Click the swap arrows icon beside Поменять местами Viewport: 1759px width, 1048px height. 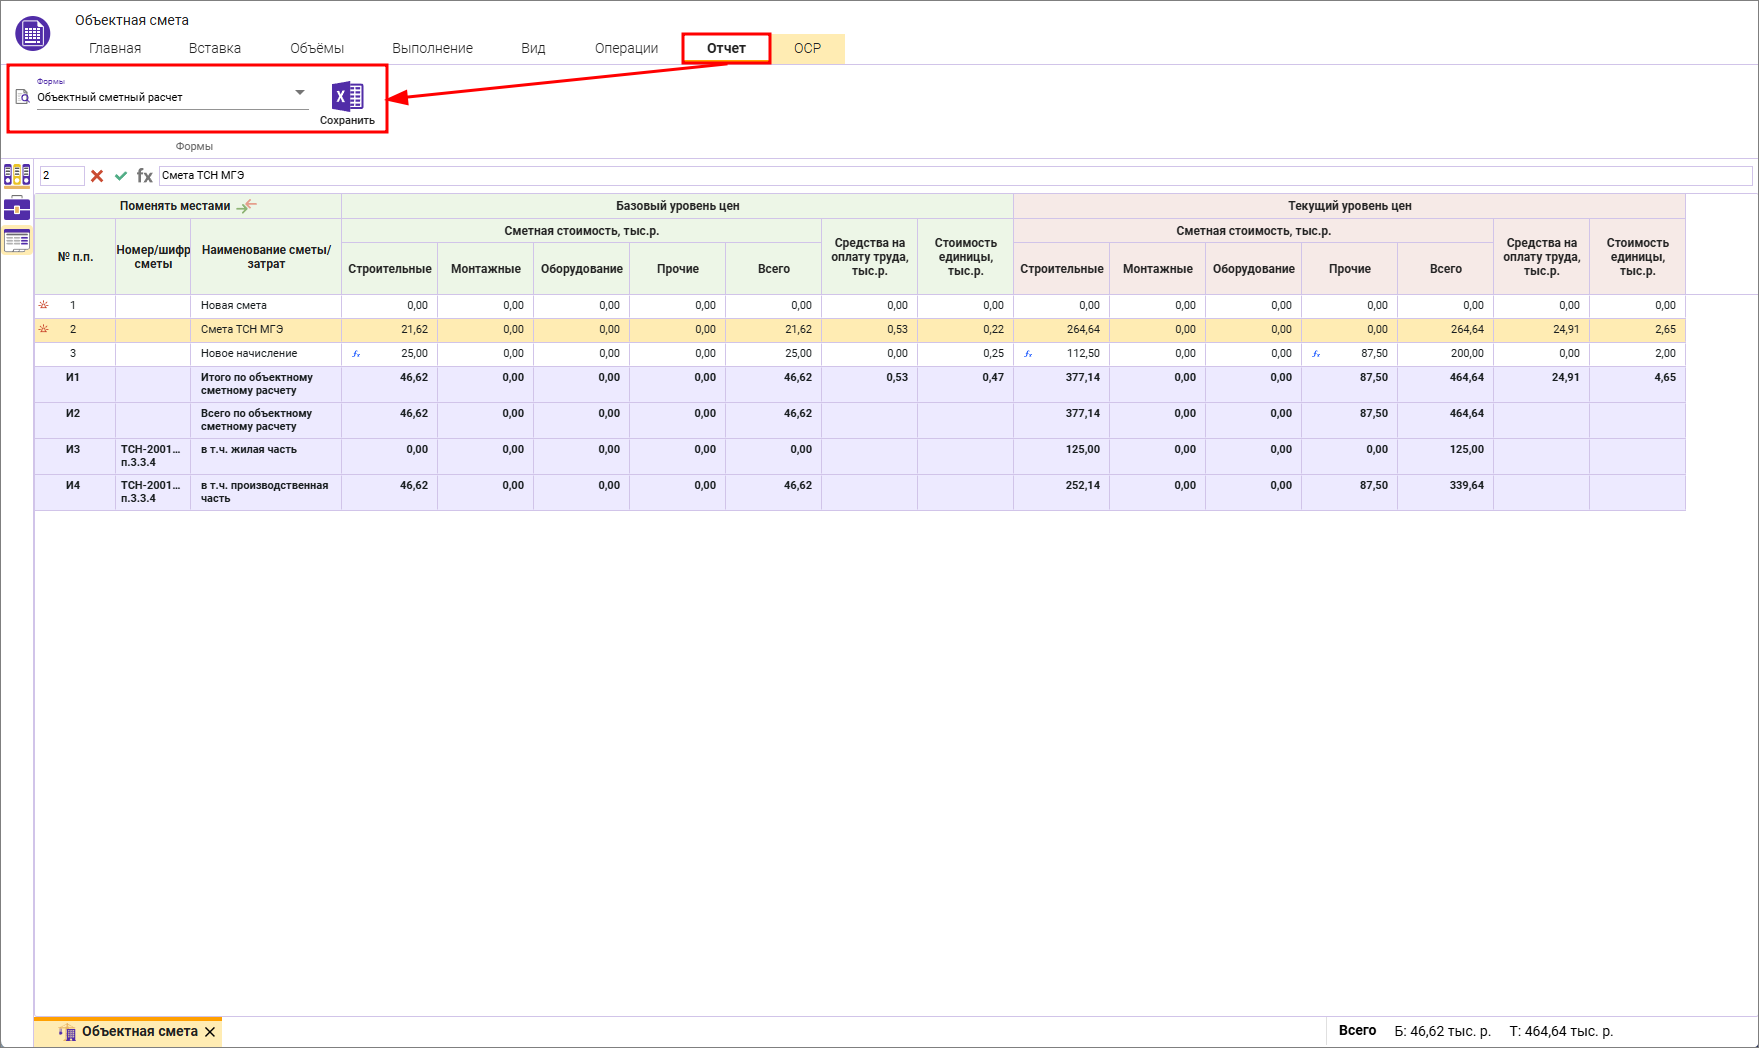tap(247, 206)
